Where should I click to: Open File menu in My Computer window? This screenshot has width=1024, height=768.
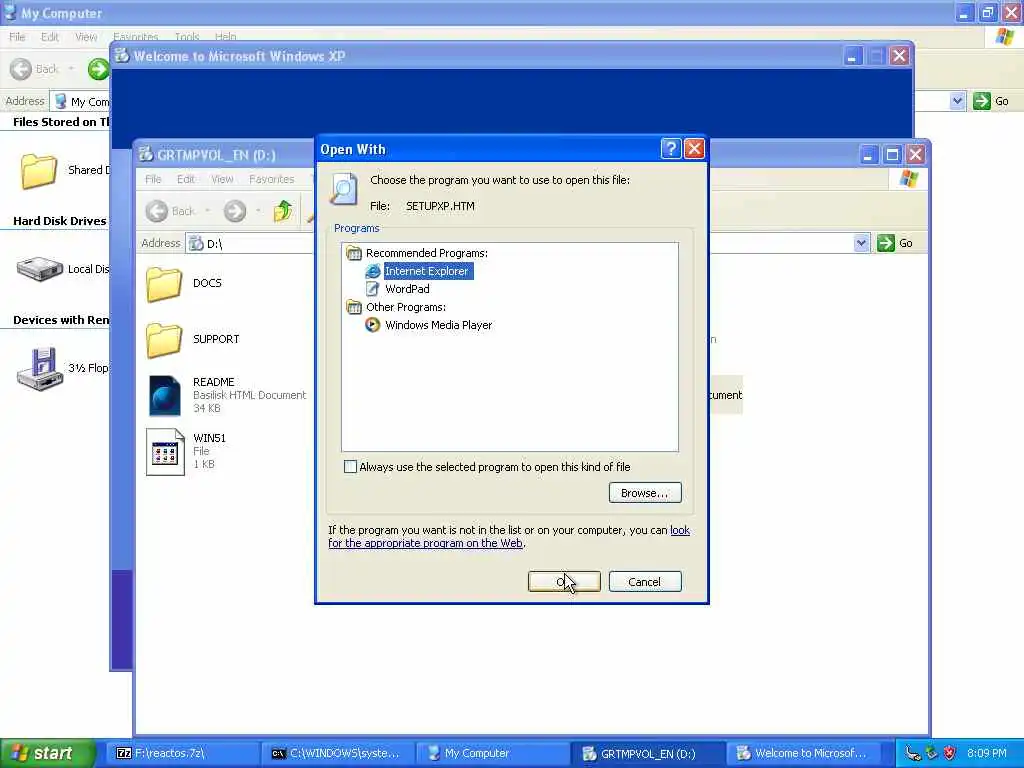coord(17,37)
